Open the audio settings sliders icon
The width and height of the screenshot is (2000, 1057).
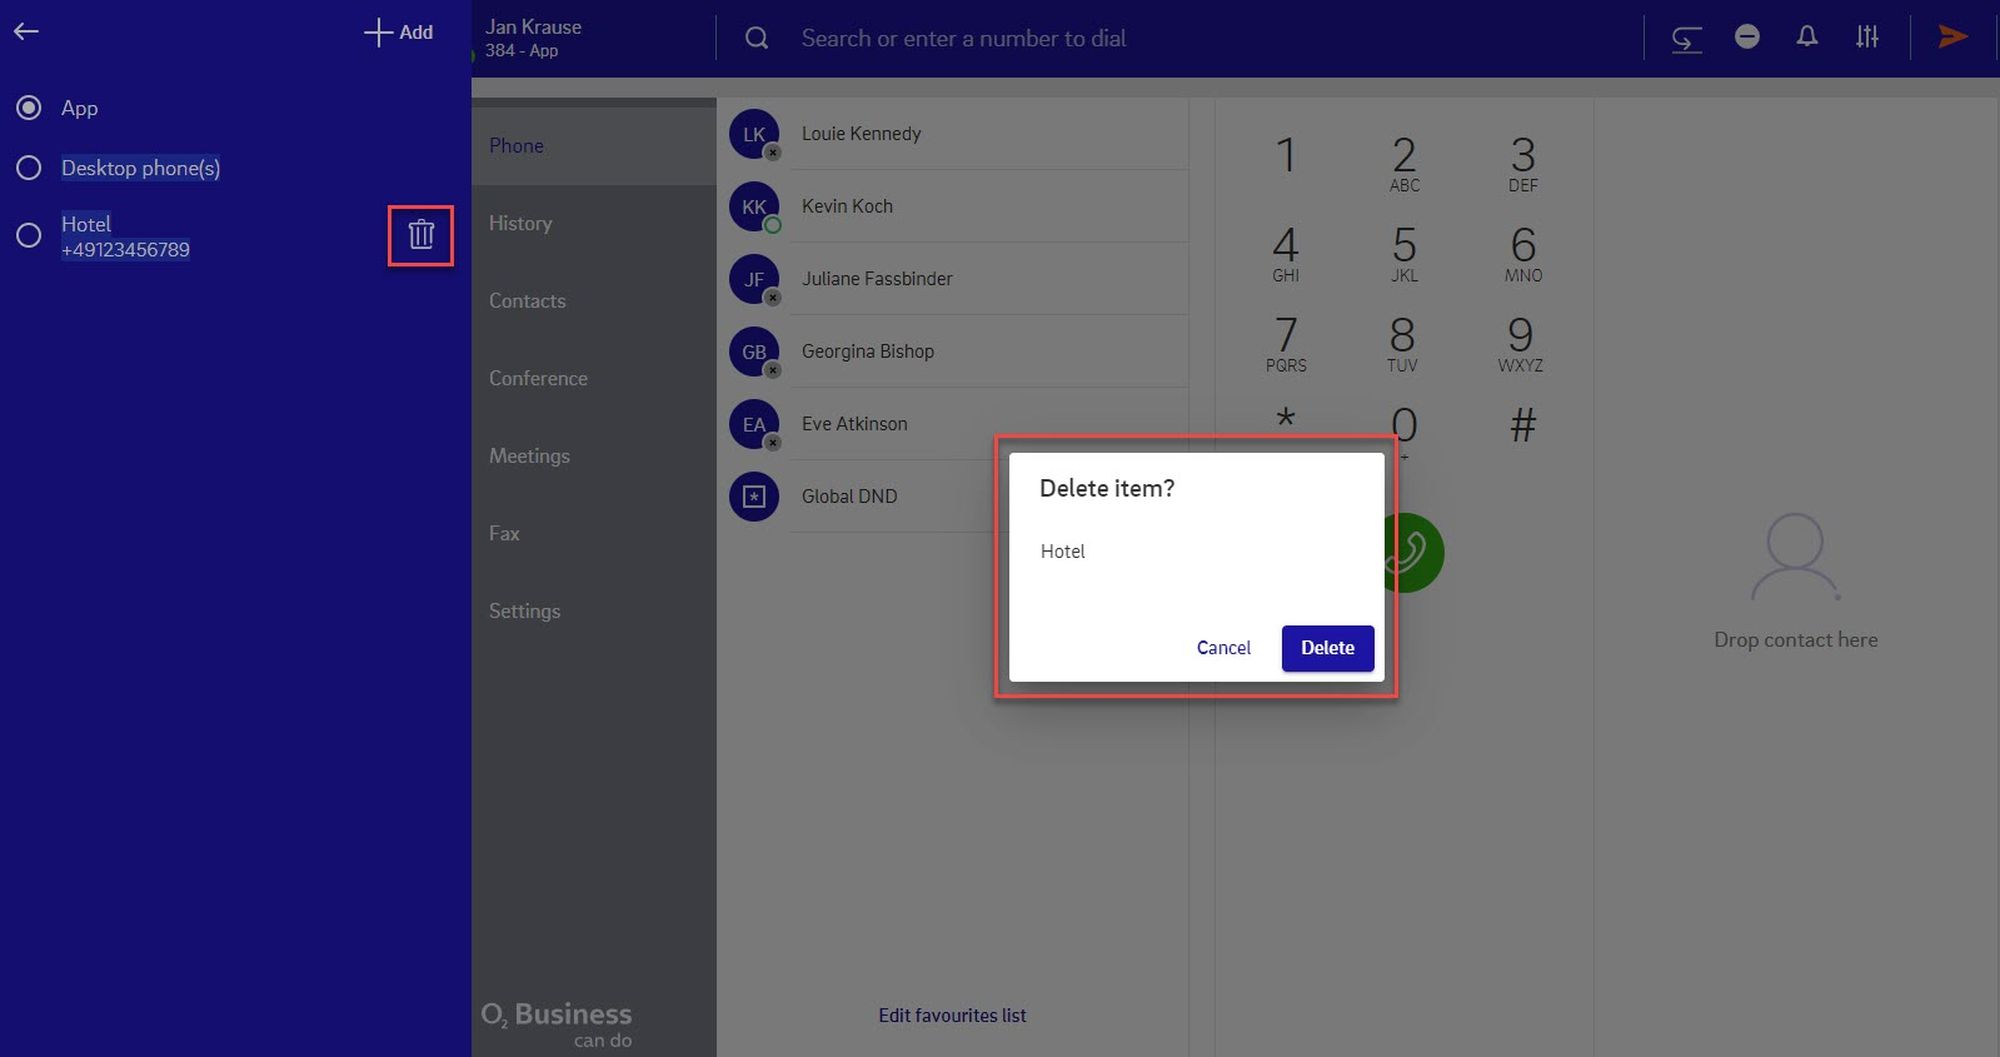[1866, 37]
